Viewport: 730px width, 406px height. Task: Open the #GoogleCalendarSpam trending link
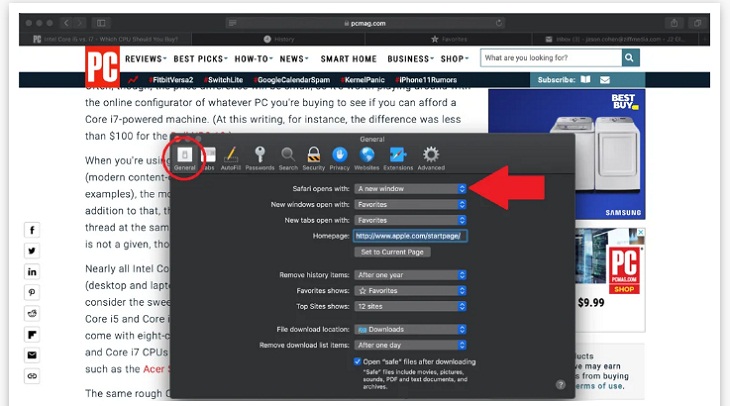(292, 80)
